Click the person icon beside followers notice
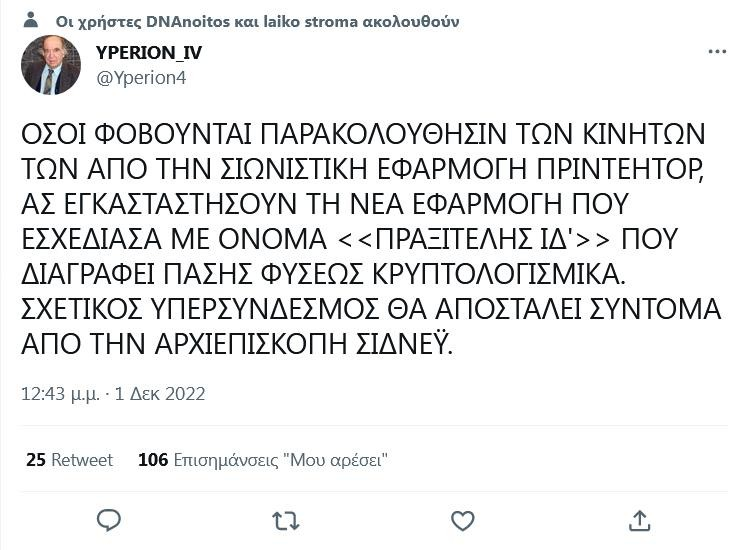This screenshot has height=550, width=748. click(32, 20)
